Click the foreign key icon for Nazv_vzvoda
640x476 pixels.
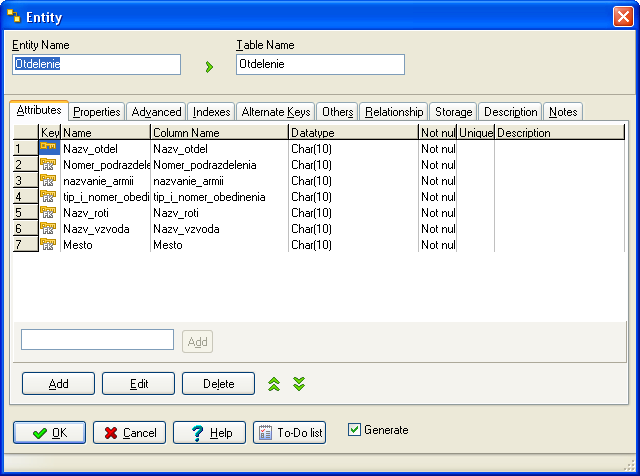(x=48, y=228)
